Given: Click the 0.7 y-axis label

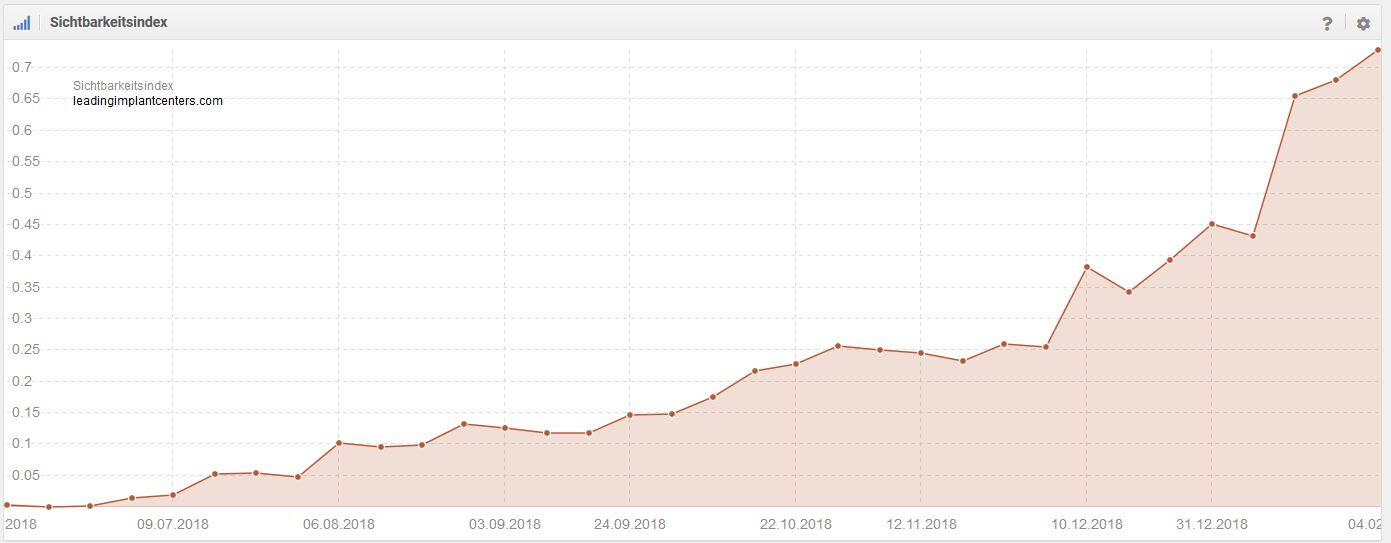Looking at the screenshot, I should point(22,67).
